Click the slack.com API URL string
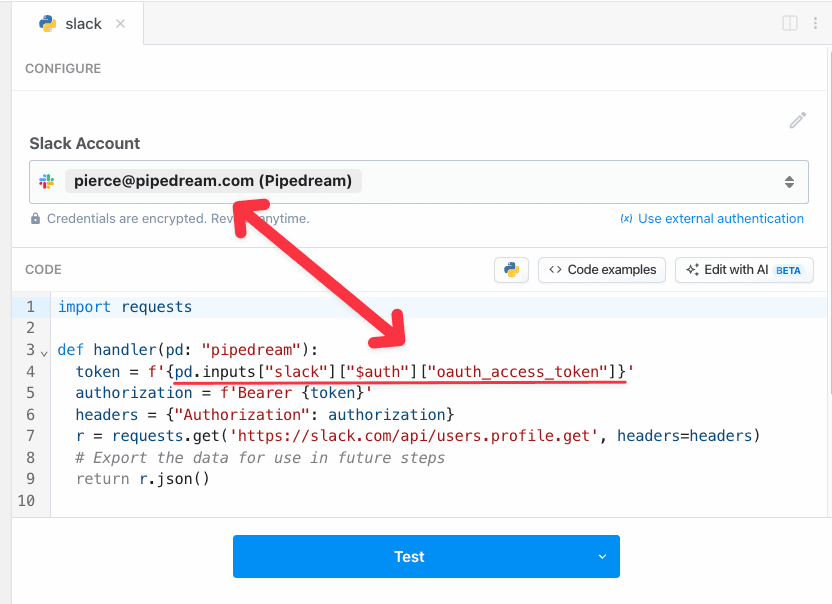 click(x=413, y=436)
